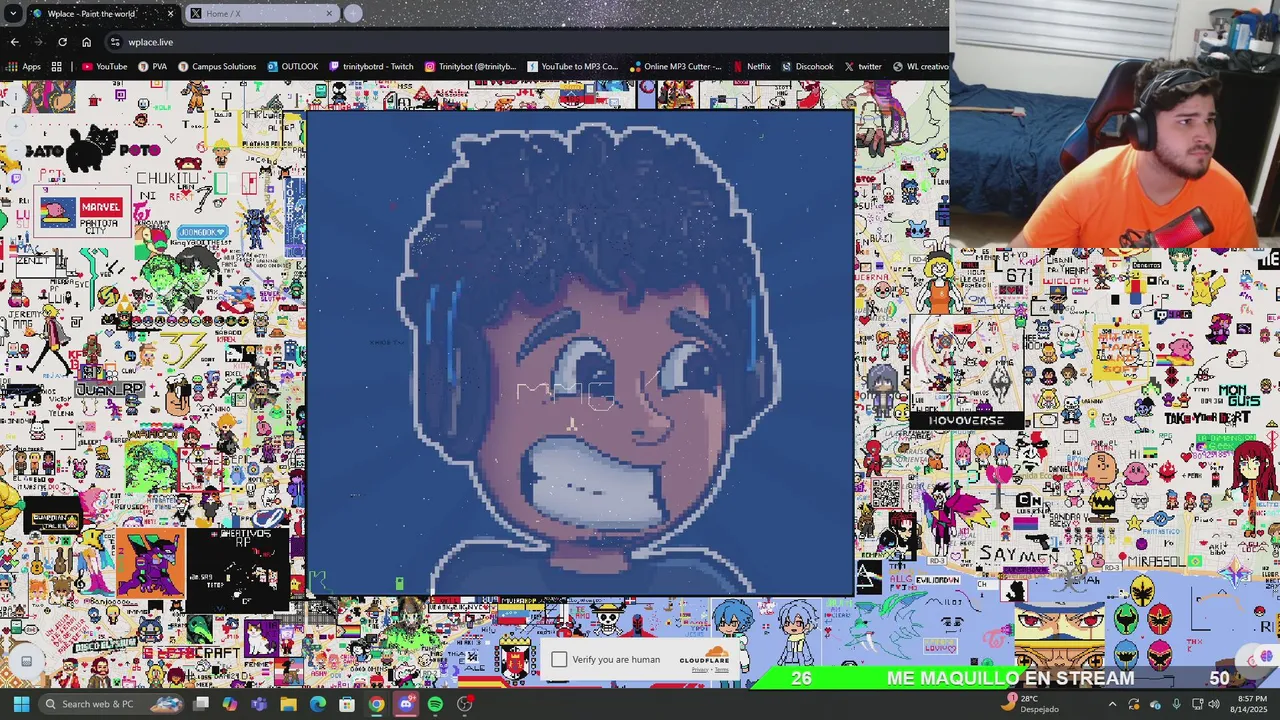Screen dimensions: 1280x720
Task: Open the Trinitybot Instagram bookmark
Action: 470,67
